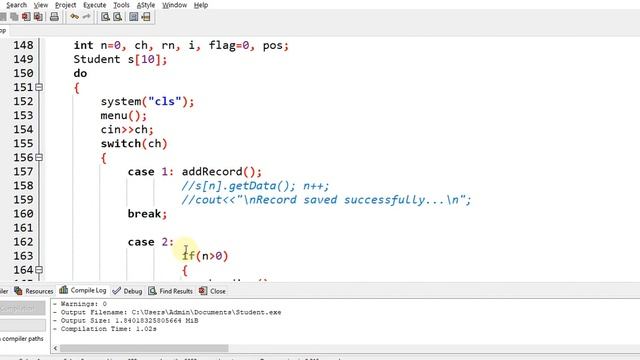
Task: Click the Find toolbar icon
Action: [x=105, y=17]
